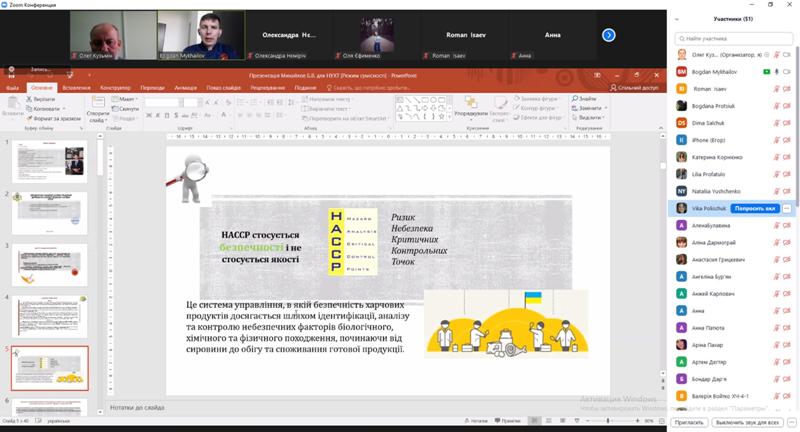Screen dimensions: 800x432
Task: Click the Format Painter (Формат за зразком) icon
Action: [x=30, y=118]
